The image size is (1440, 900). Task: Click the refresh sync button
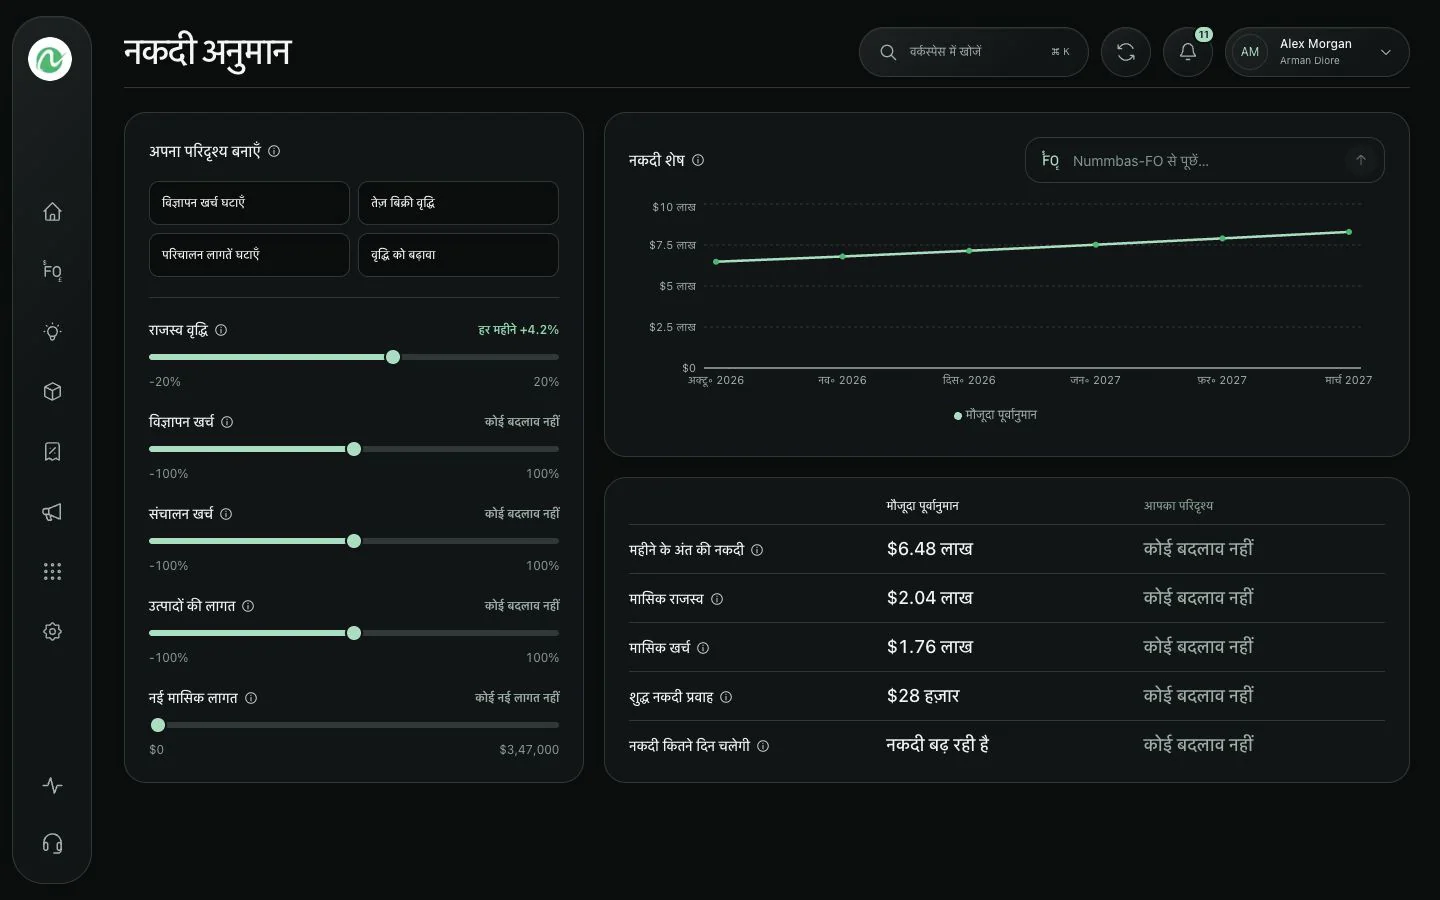click(1126, 52)
